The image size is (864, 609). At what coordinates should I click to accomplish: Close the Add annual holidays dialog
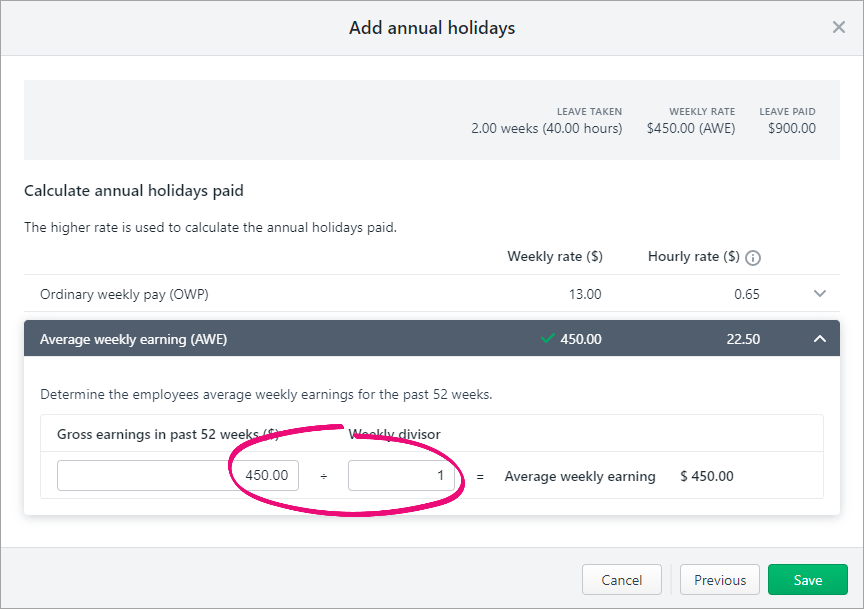[838, 27]
